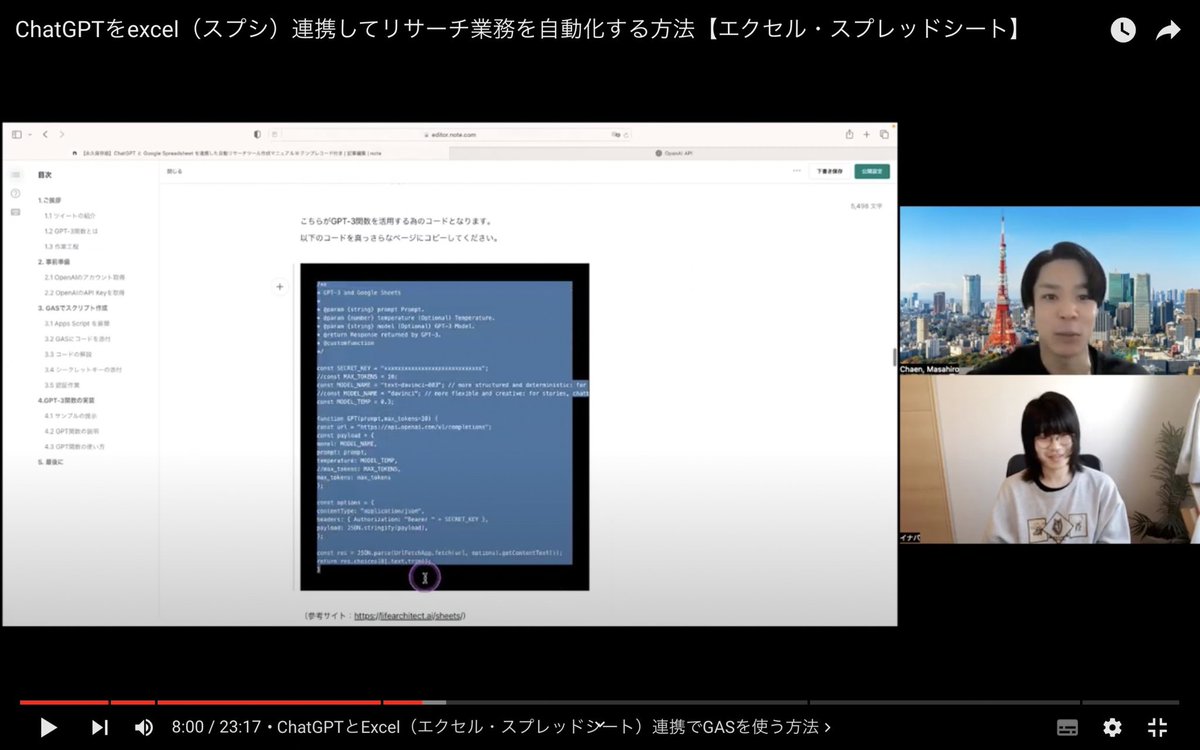Toggle table of contents list icon in note sidebar
The width and height of the screenshot is (1200, 750).
(x=15, y=175)
